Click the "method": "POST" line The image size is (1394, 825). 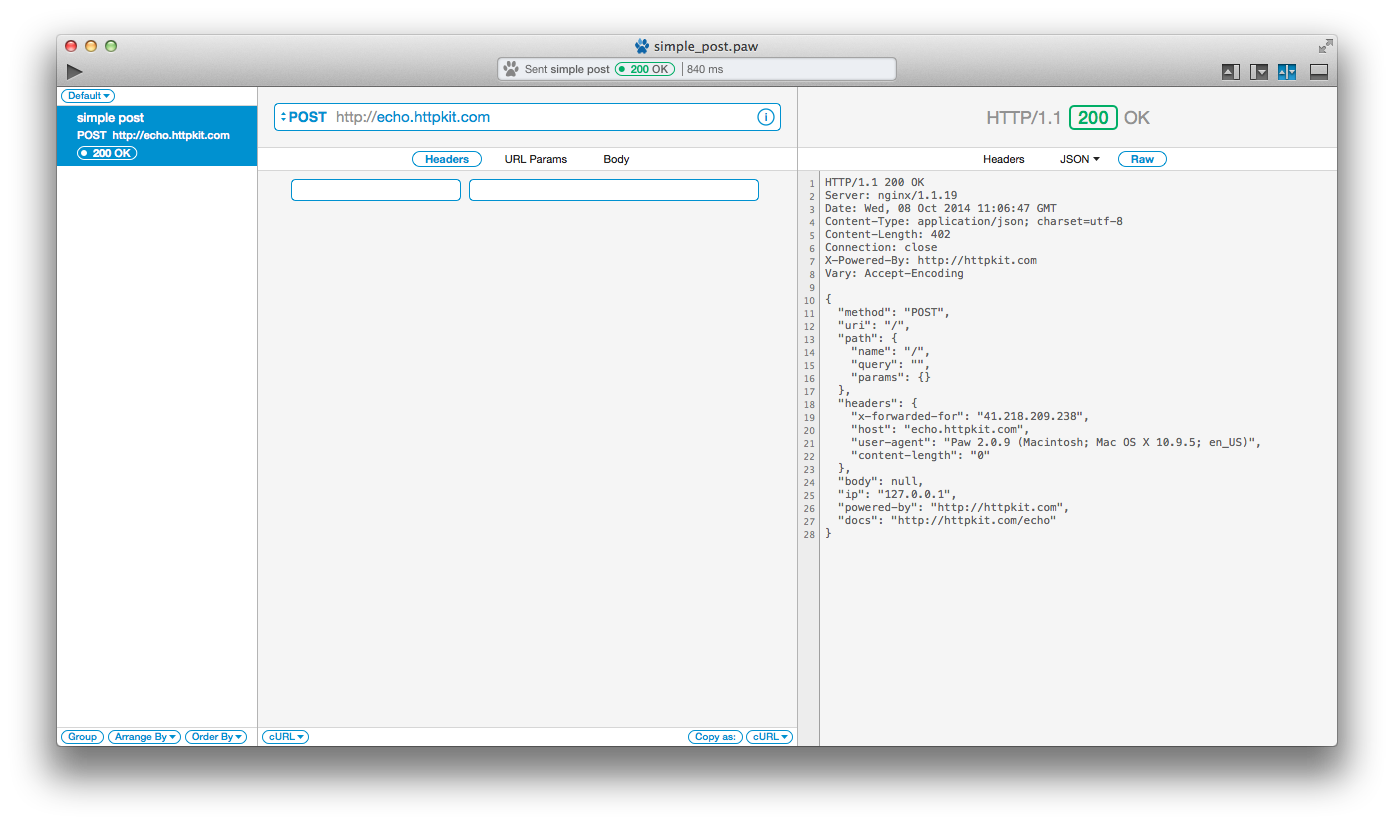pos(894,312)
